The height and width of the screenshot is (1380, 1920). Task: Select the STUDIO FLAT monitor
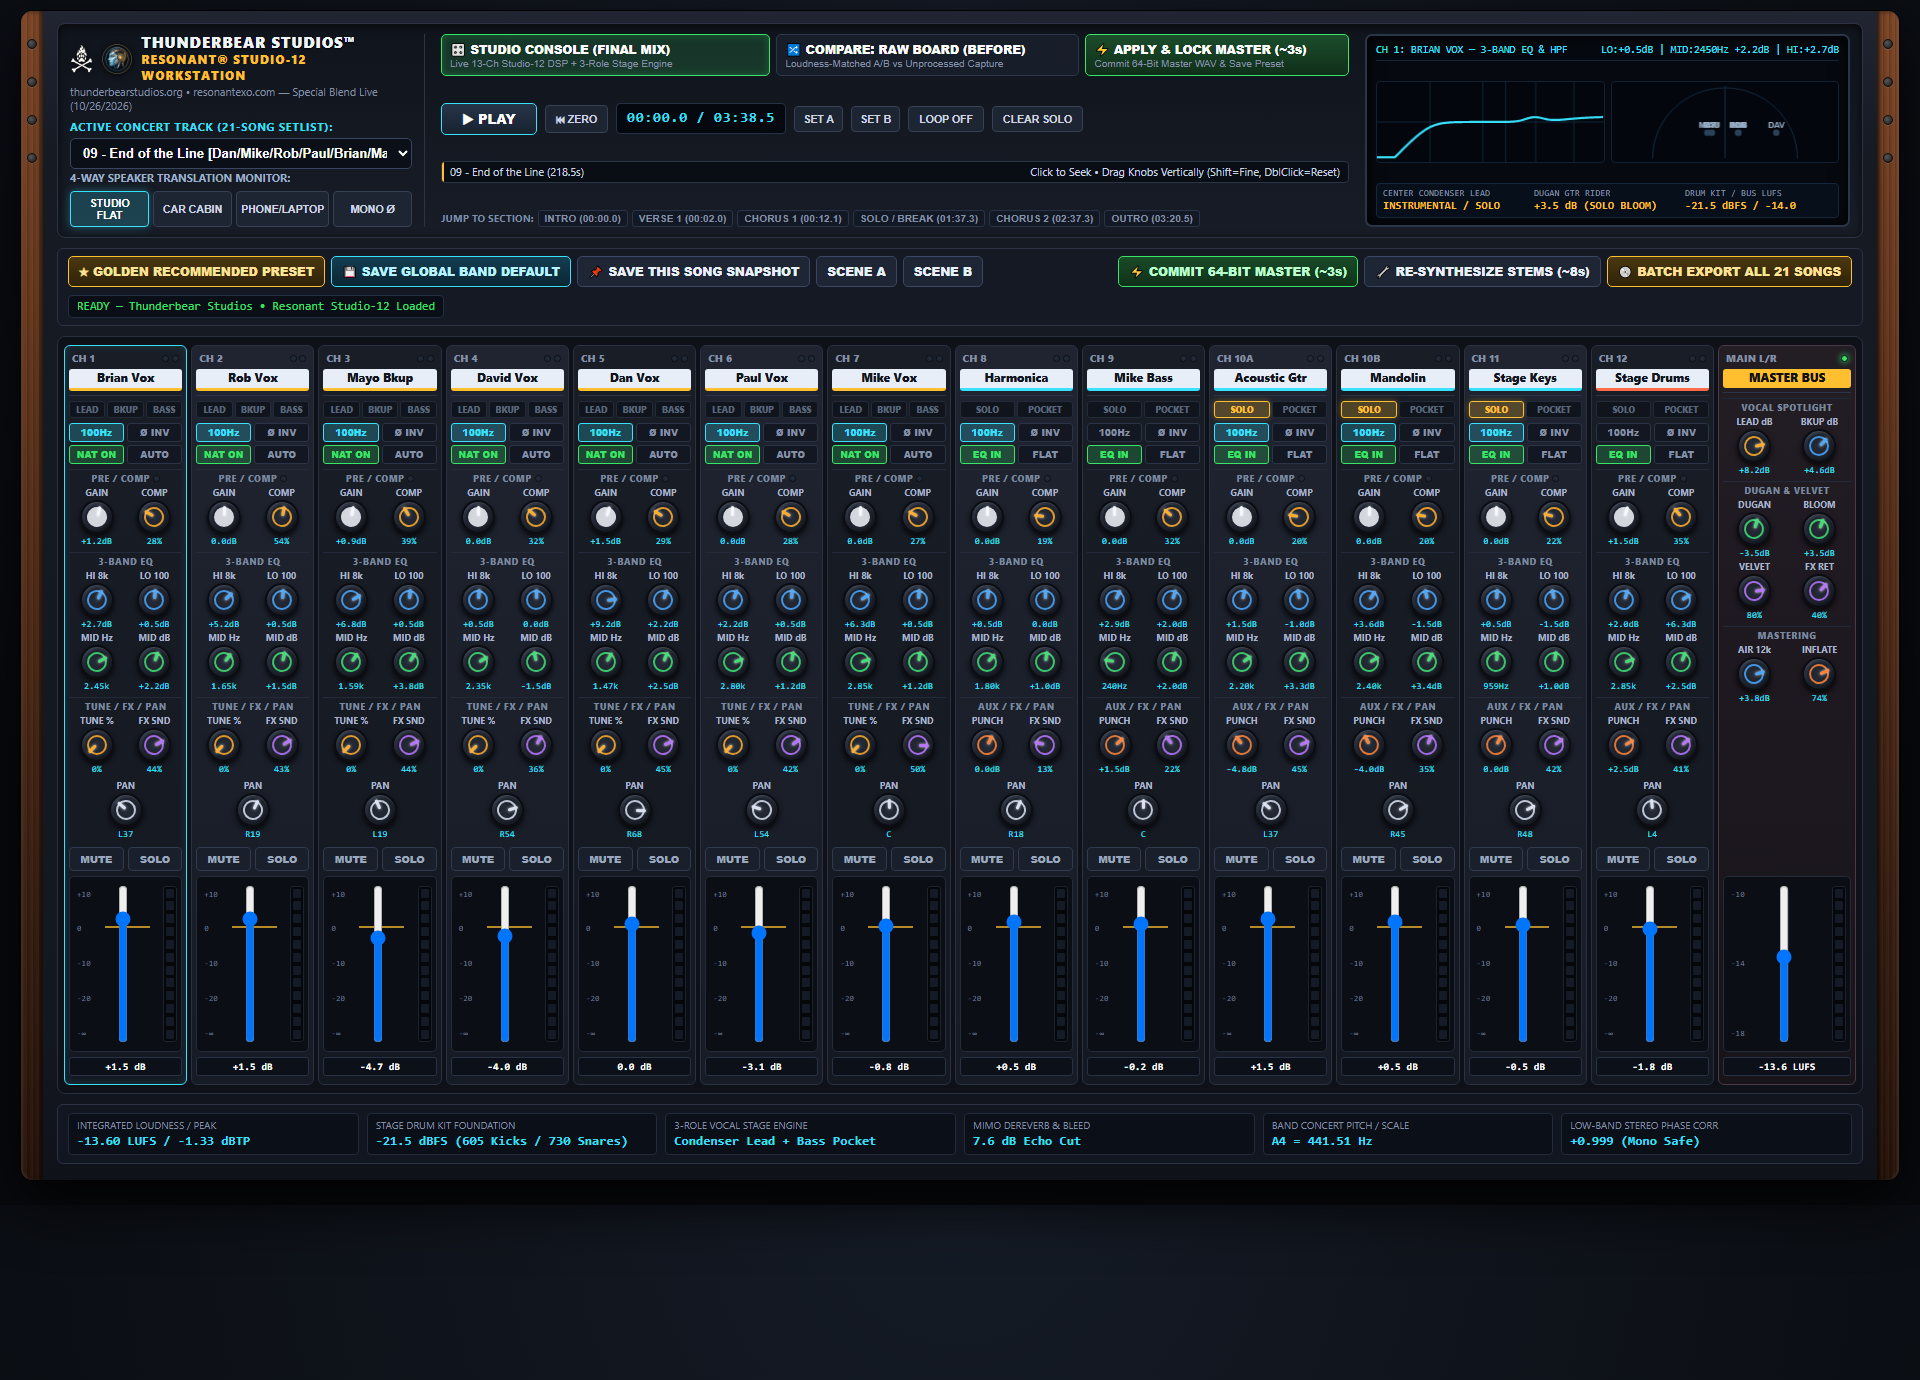click(x=110, y=209)
